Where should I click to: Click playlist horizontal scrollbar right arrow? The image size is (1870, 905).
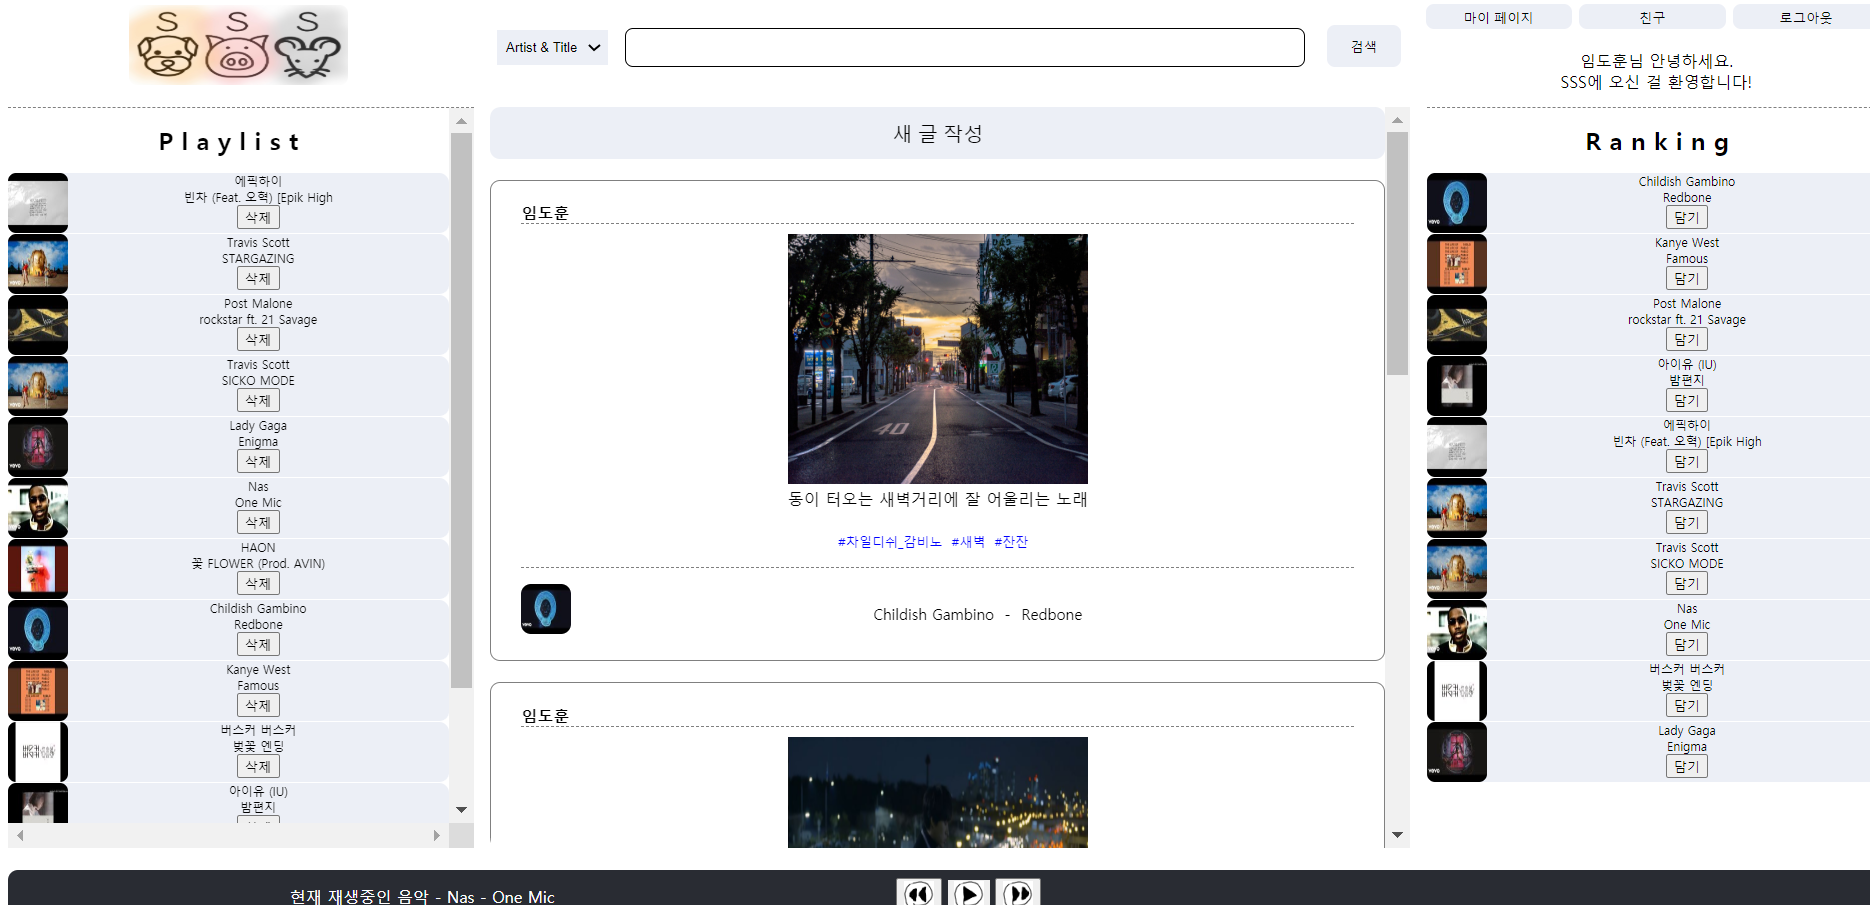coord(436,835)
